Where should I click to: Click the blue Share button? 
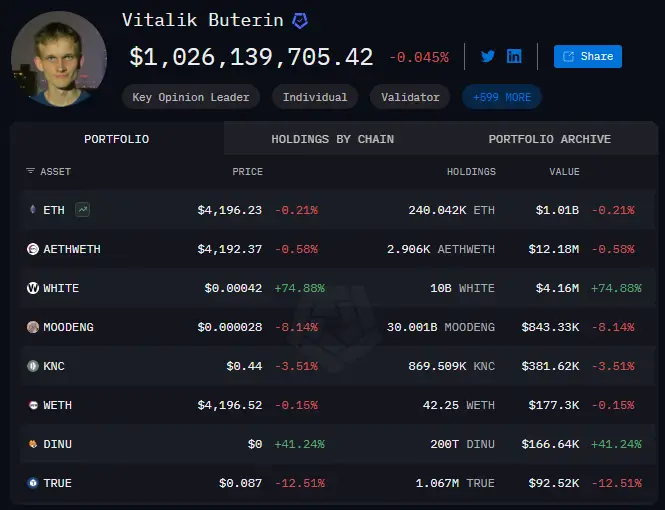588,56
